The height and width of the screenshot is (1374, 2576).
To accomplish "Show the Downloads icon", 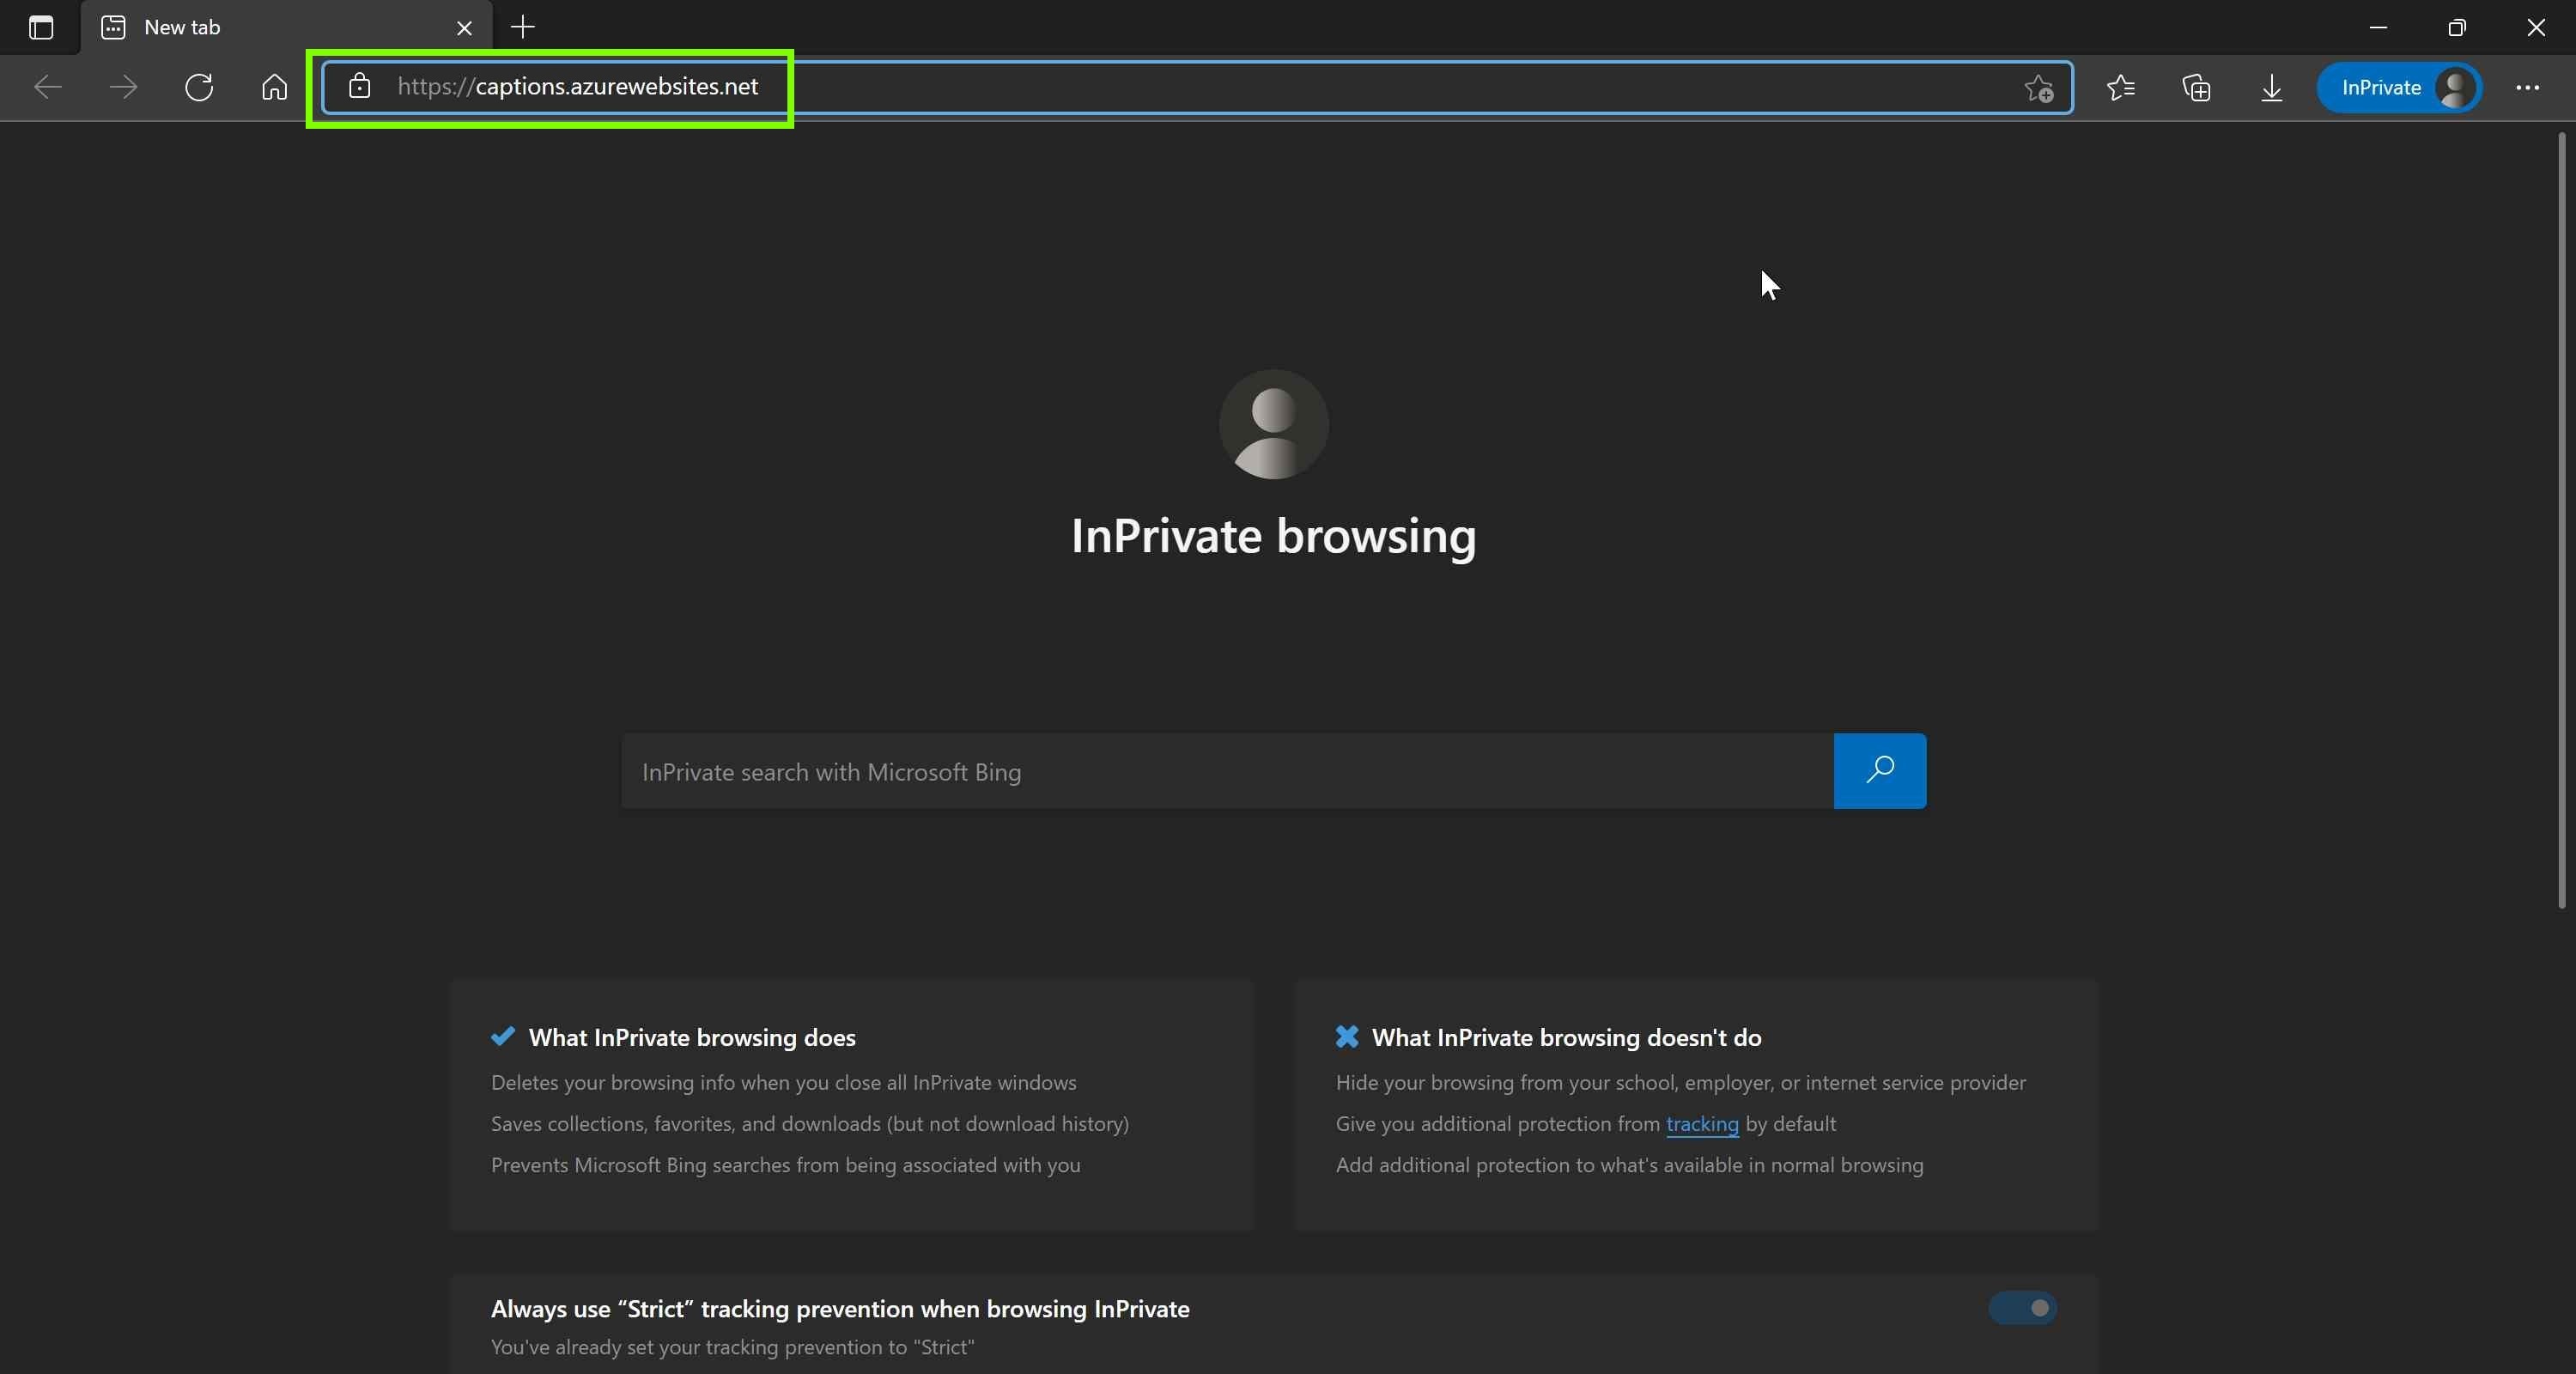I will (2271, 88).
